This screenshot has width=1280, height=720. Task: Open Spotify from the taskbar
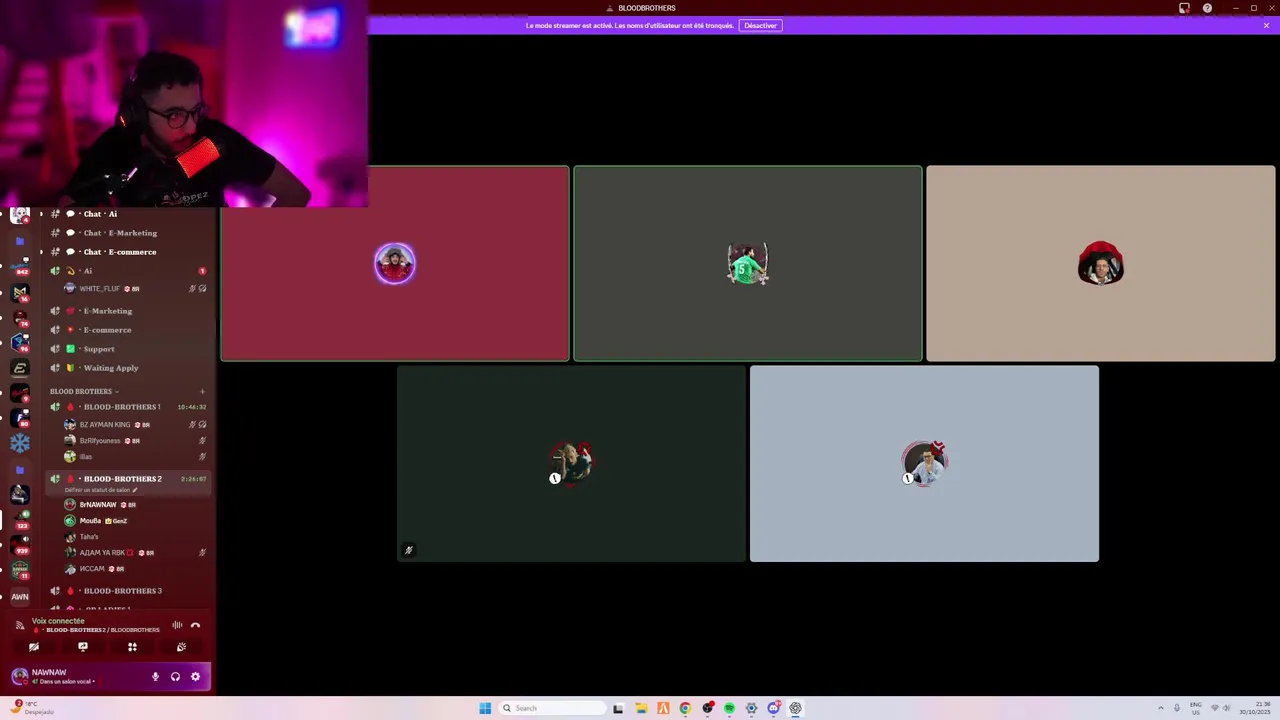coord(729,708)
